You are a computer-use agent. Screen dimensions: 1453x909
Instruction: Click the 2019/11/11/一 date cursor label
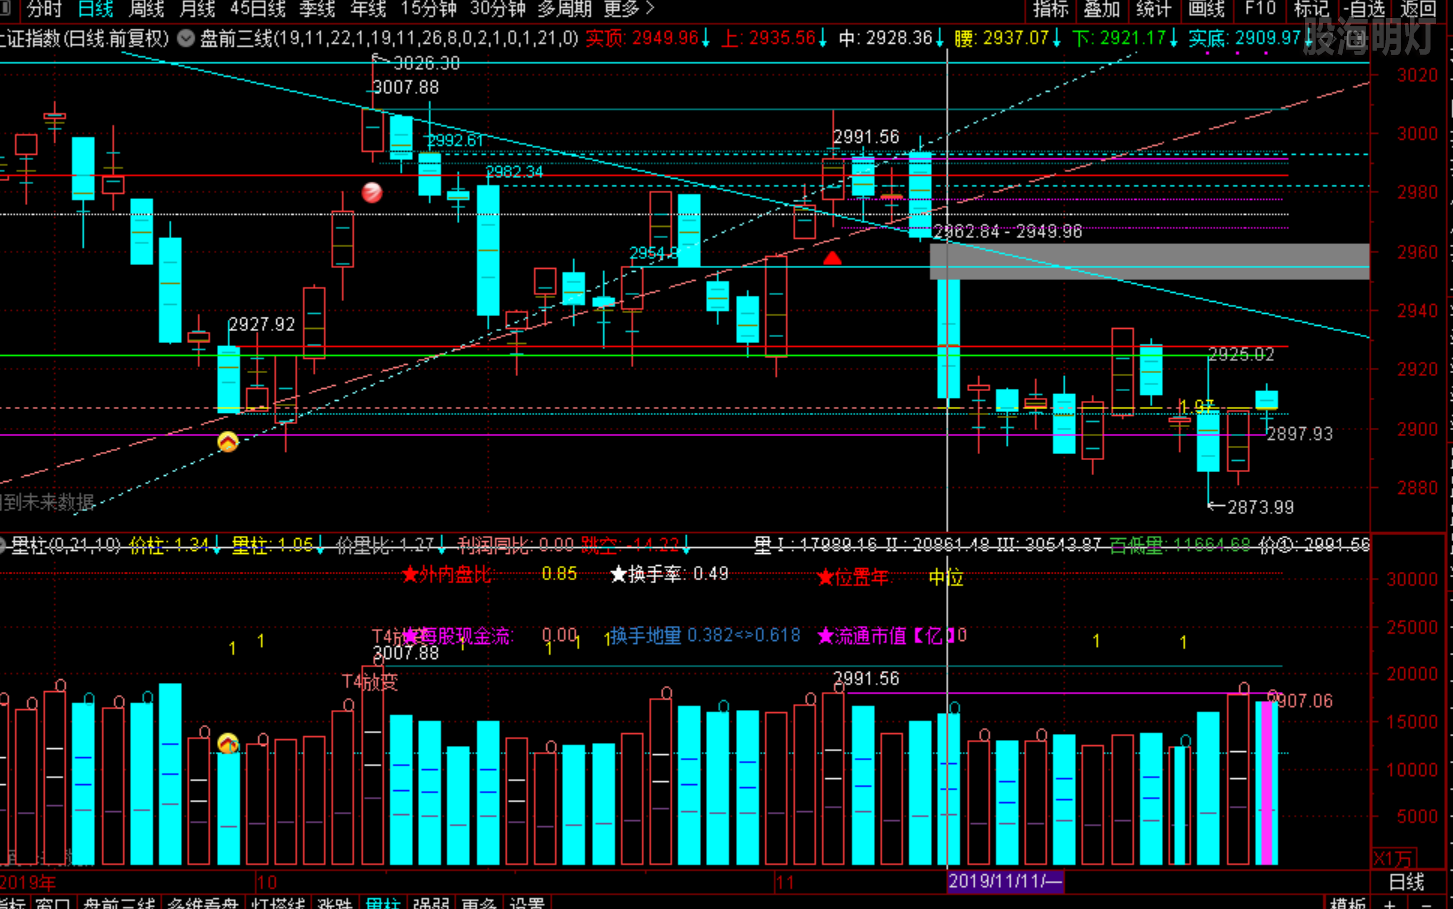pyautogui.click(x=1005, y=881)
